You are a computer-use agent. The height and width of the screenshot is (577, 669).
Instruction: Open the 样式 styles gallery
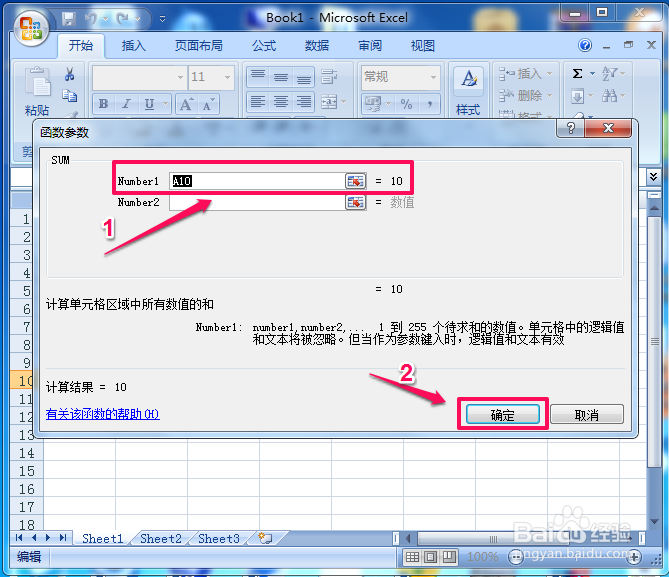click(468, 92)
